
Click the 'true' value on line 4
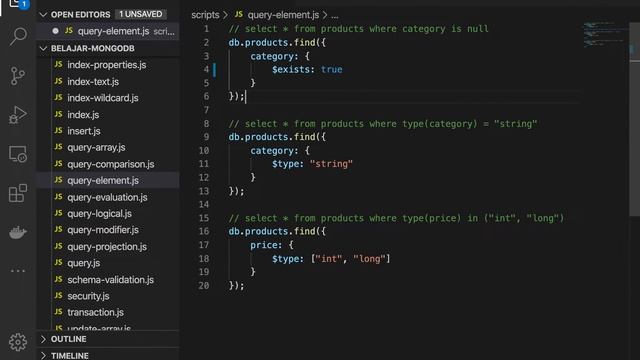click(x=331, y=69)
